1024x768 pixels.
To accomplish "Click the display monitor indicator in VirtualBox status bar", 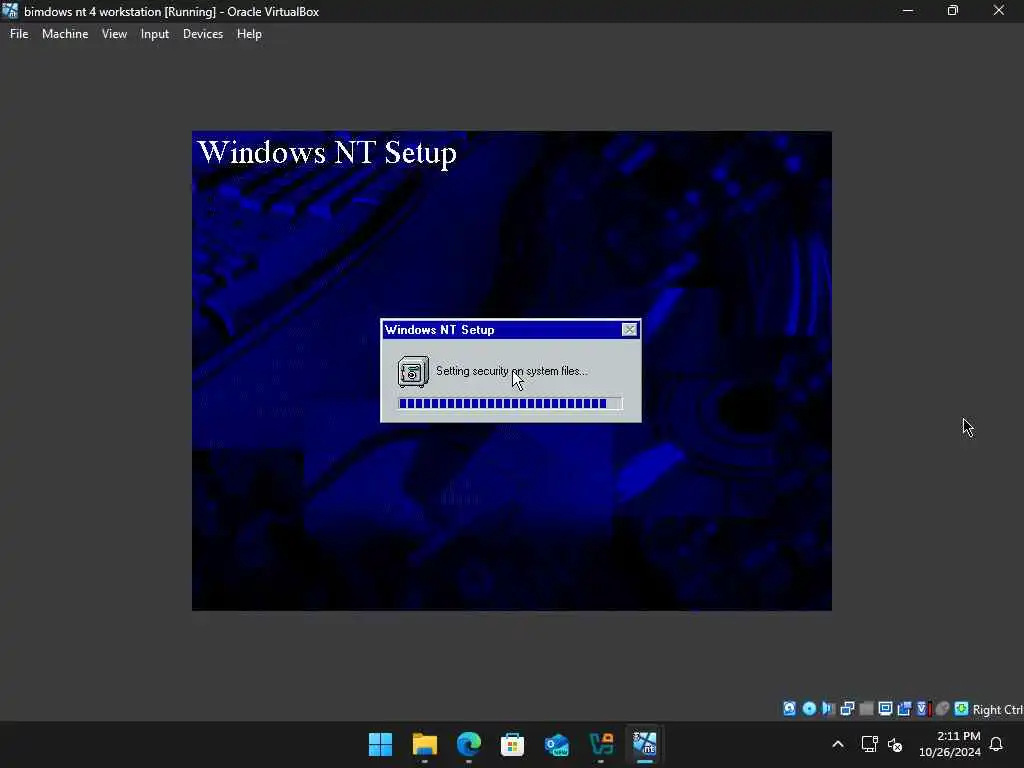I will [x=886, y=709].
